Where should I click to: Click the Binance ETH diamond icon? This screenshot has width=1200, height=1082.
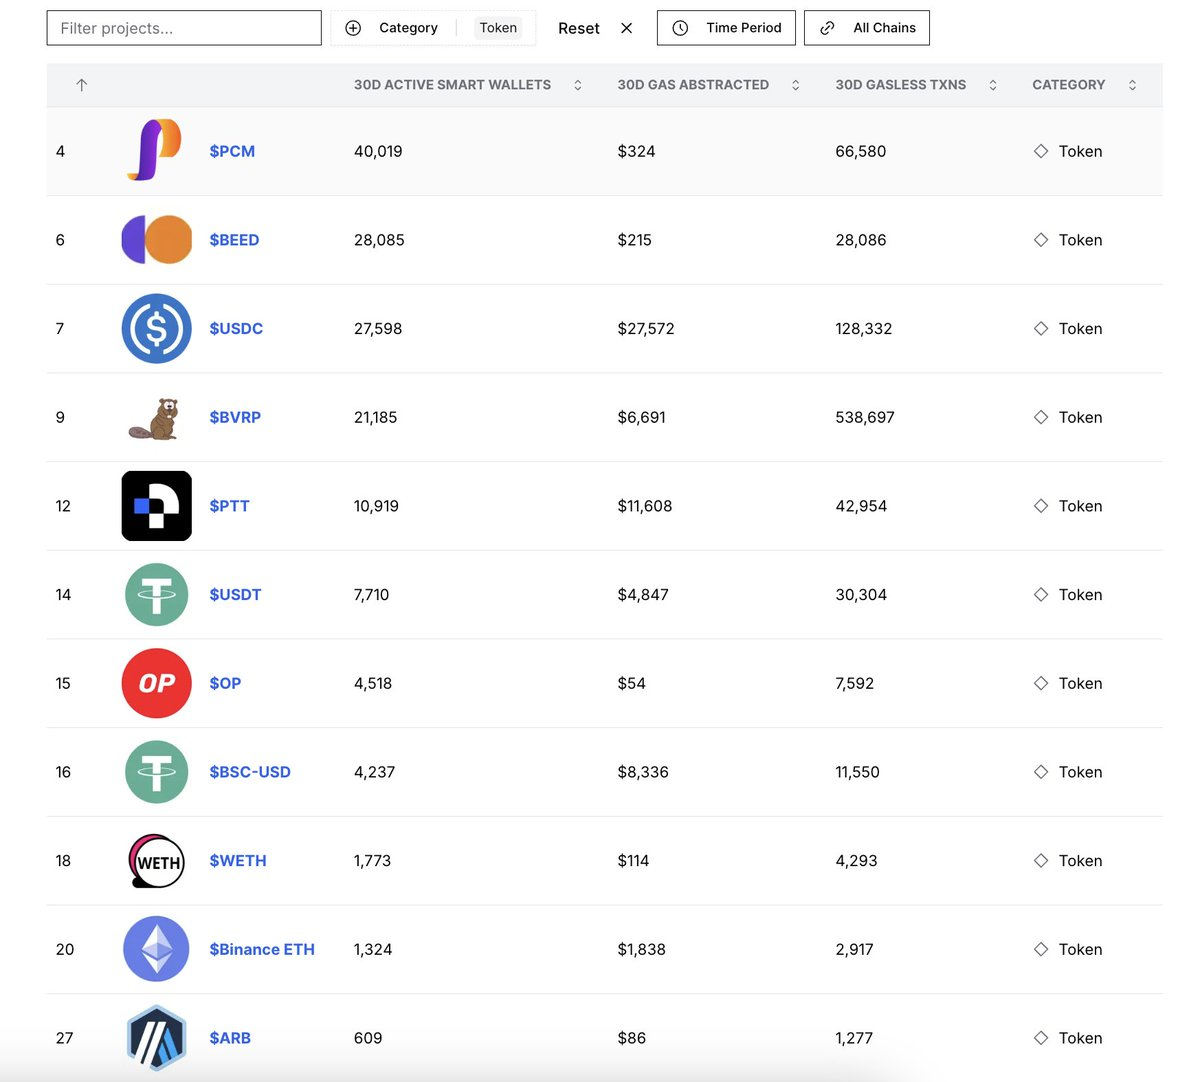pyautogui.click(x=156, y=949)
